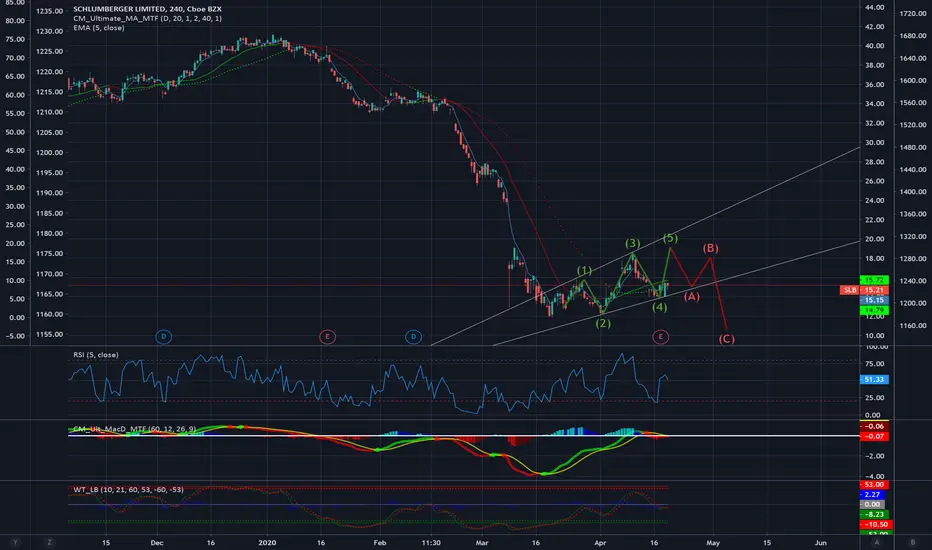Select the SCHLUMBERGER LIMITED chart title legend
This screenshot has width=932, height=550.
(147, 9)
